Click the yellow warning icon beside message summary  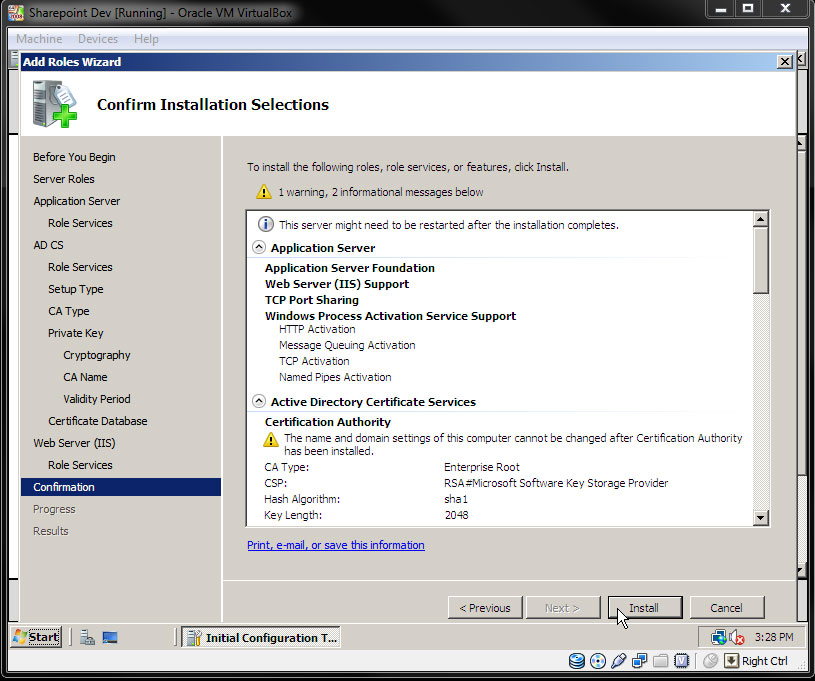pos(264,192)
